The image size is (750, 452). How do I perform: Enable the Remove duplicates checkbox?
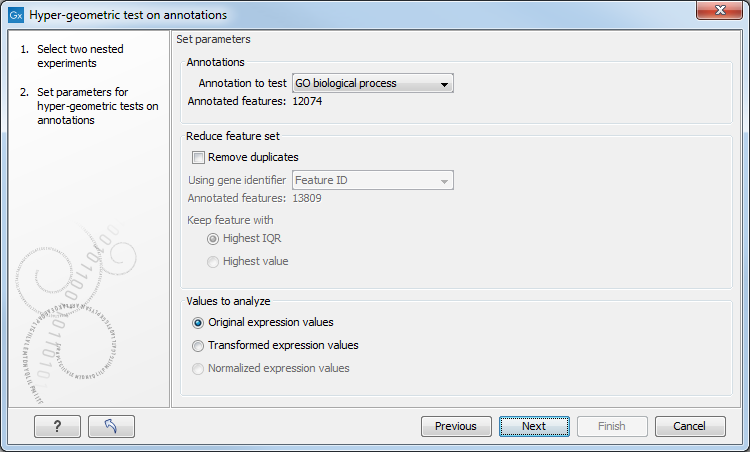pos(199,157)
